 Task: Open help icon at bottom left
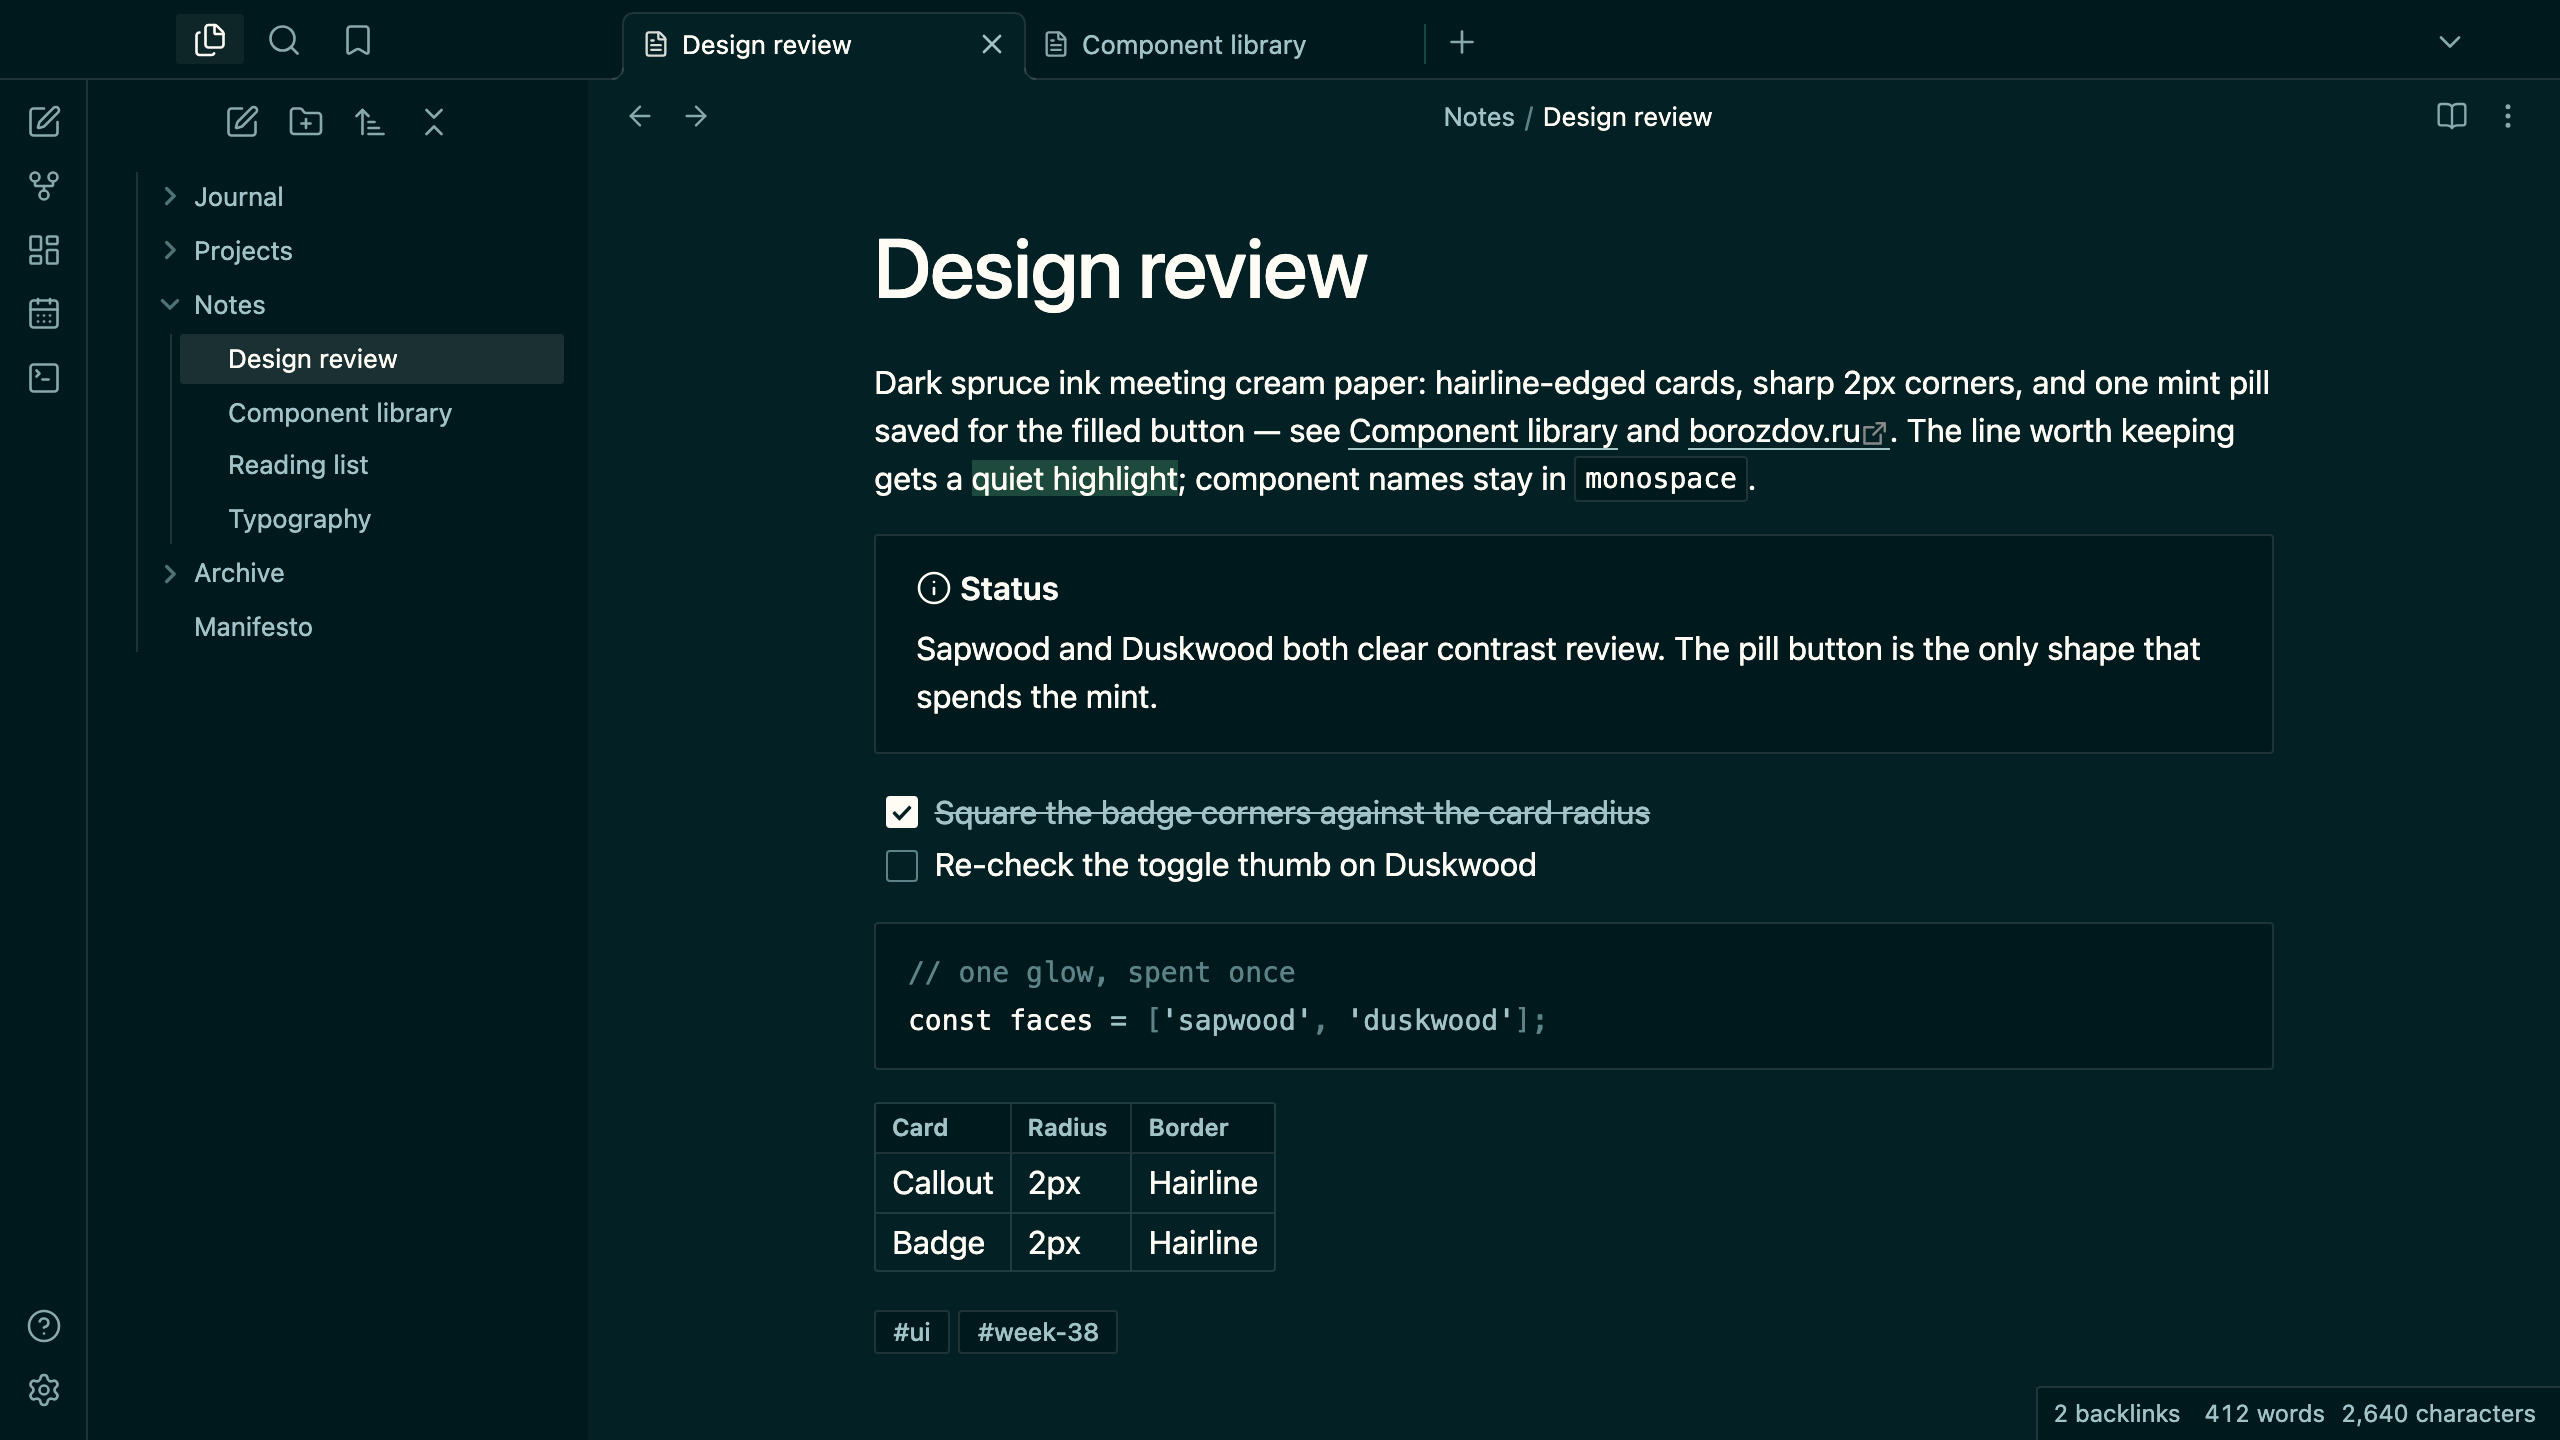(x=44, y=1326)
